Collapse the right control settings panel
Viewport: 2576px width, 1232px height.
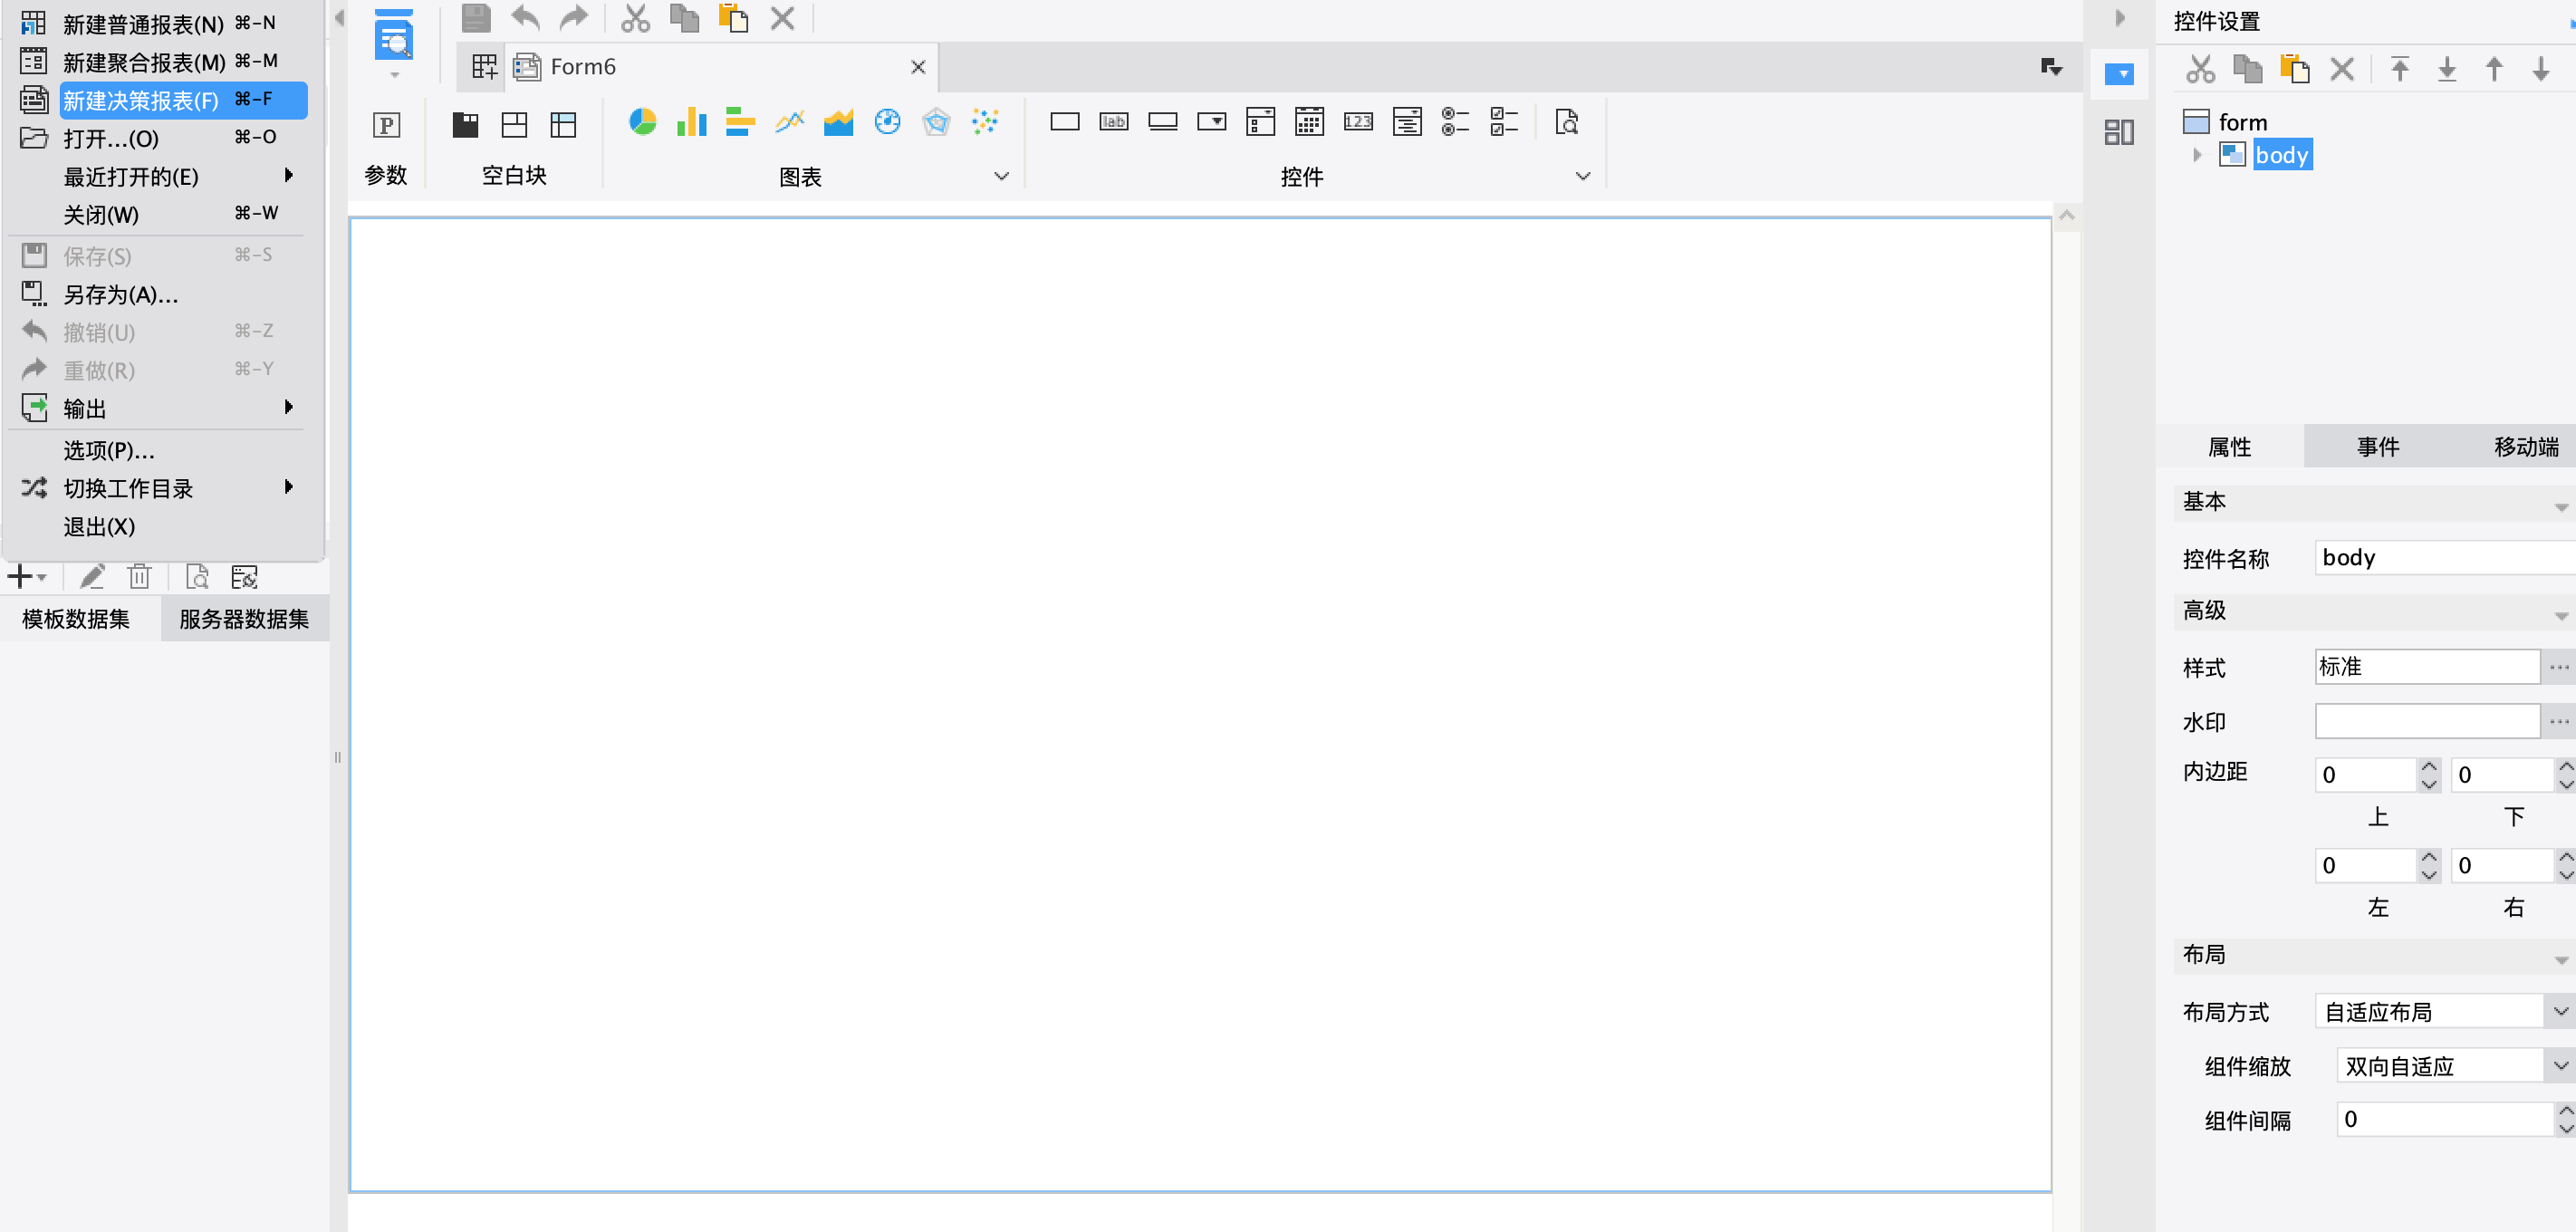[2119, 18]
